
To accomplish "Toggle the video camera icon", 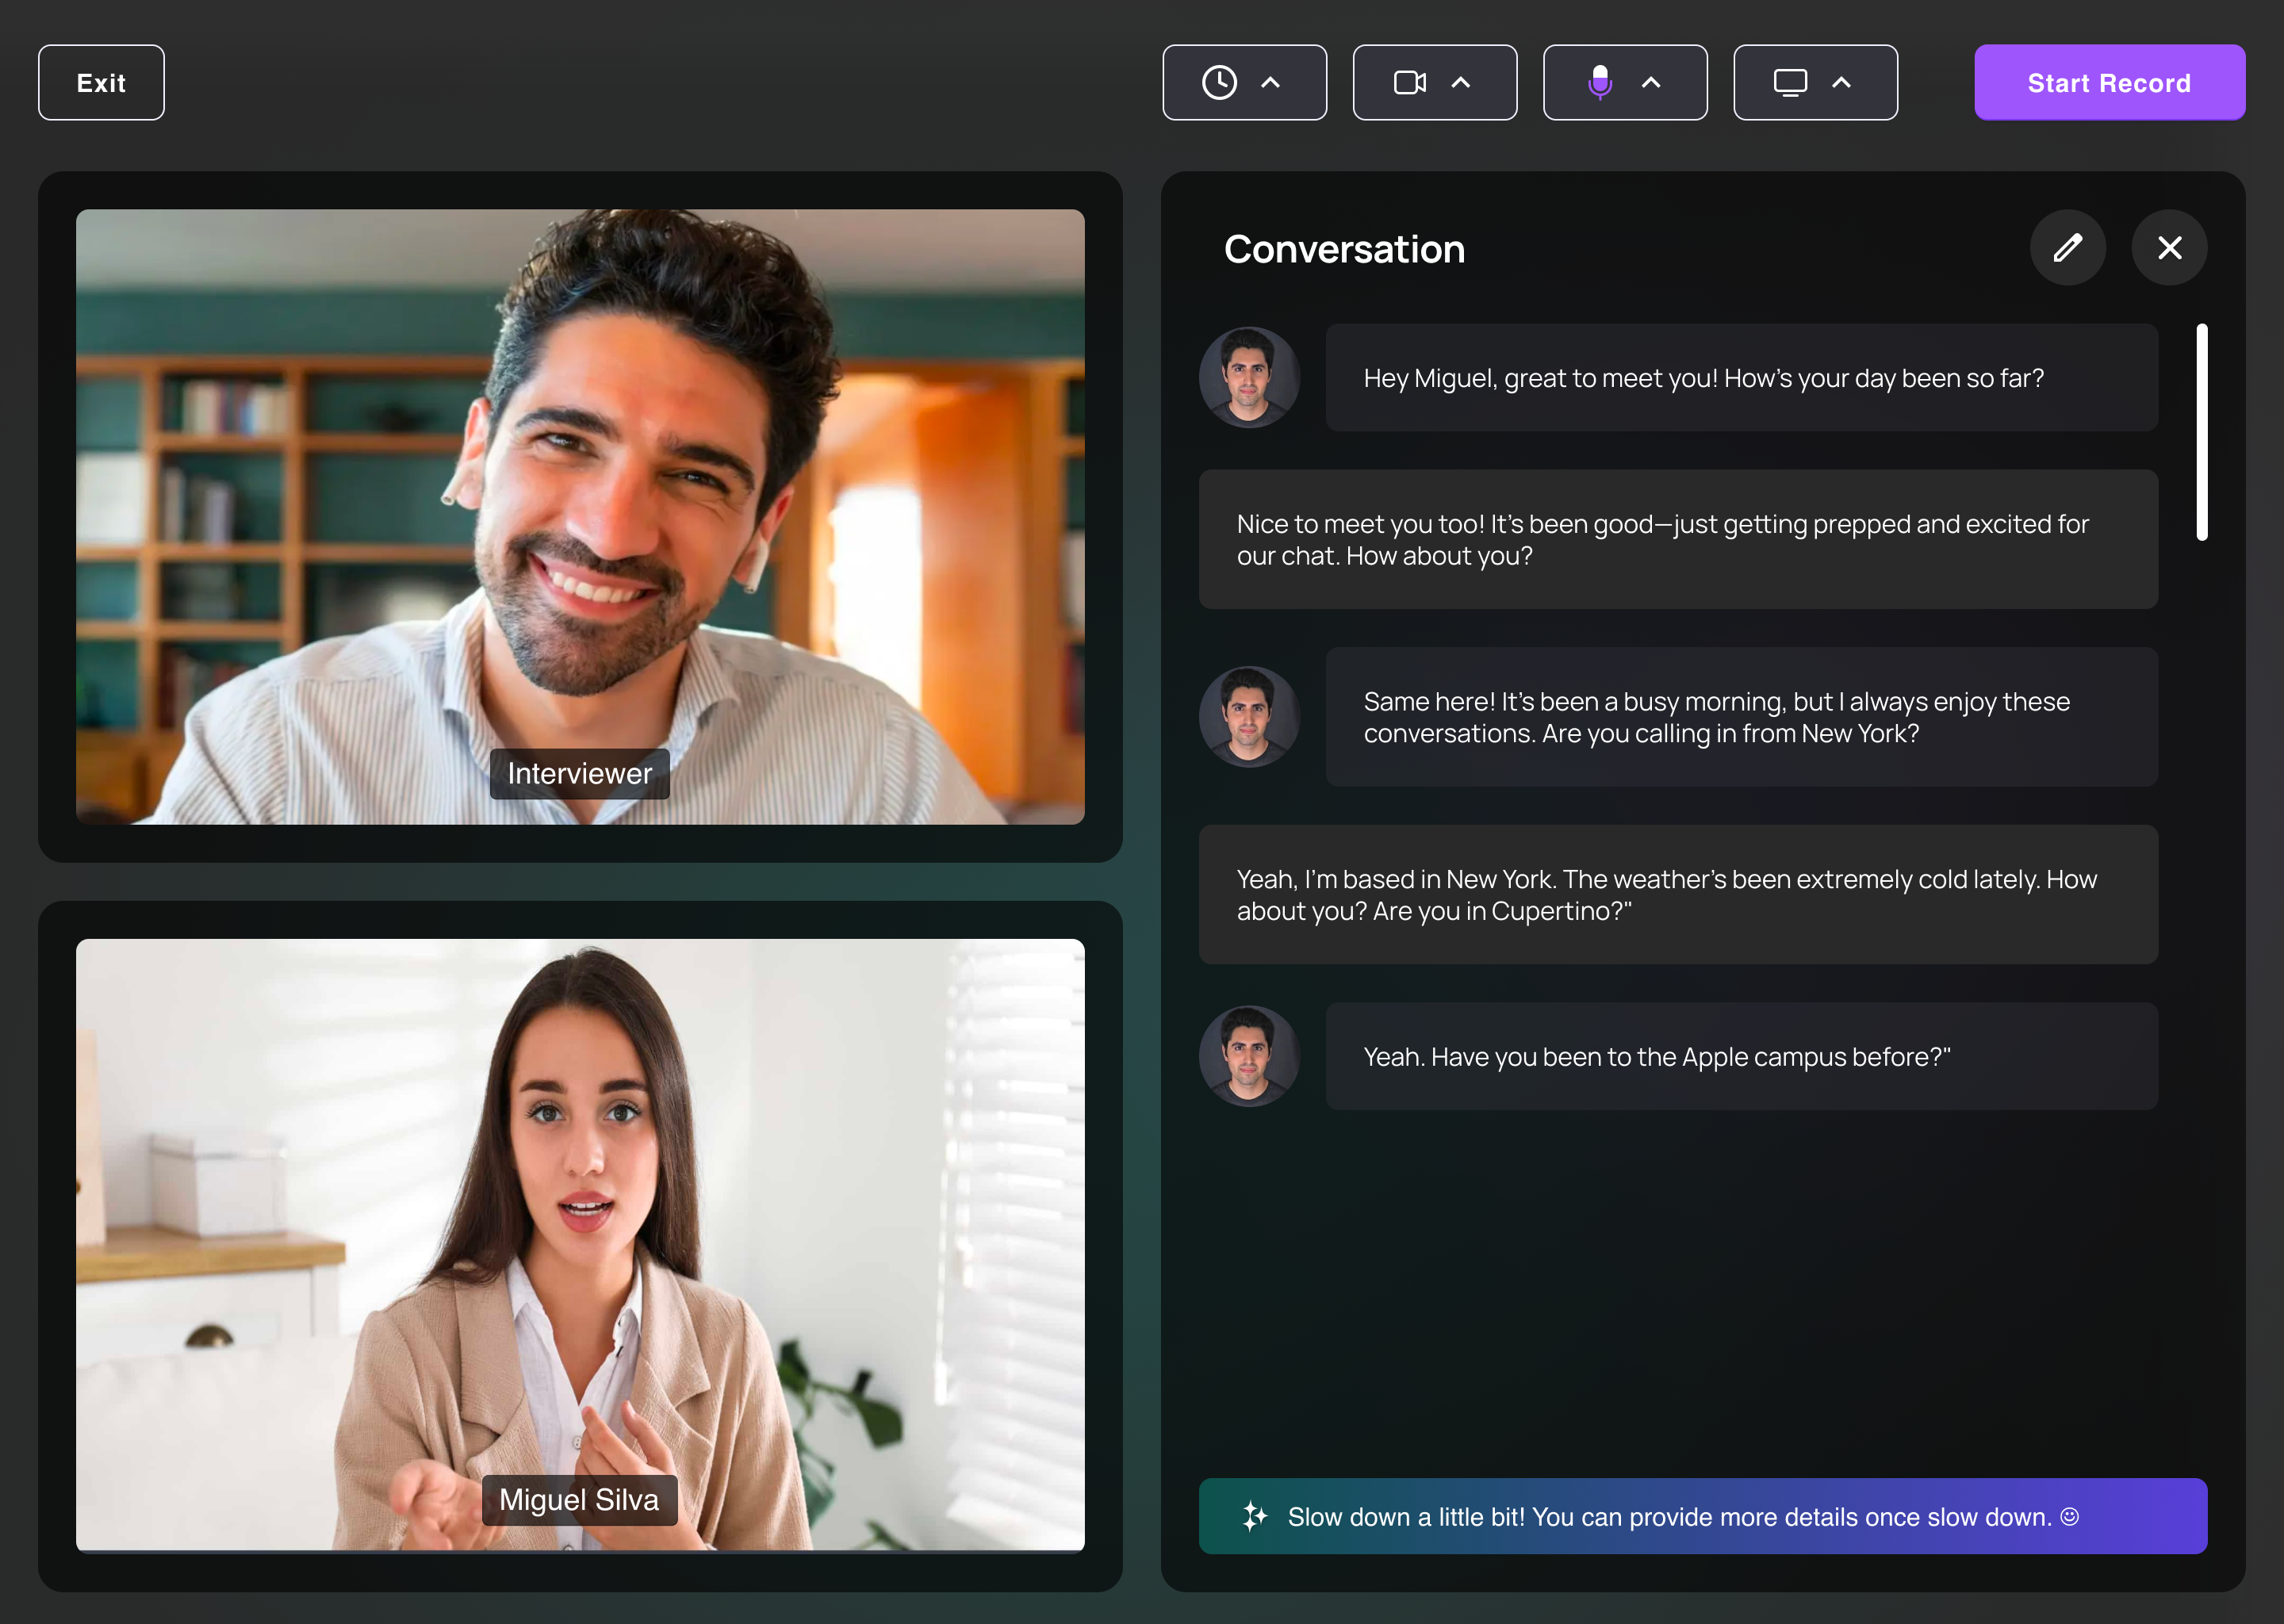I will tap(1410, 83).
